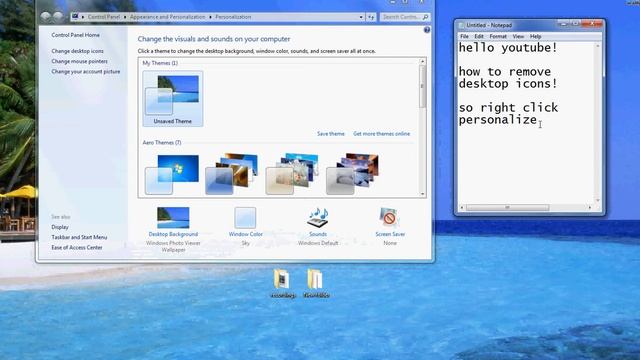Click Save theme link
The image size is (640, 360).
click(x=331, y=134)
